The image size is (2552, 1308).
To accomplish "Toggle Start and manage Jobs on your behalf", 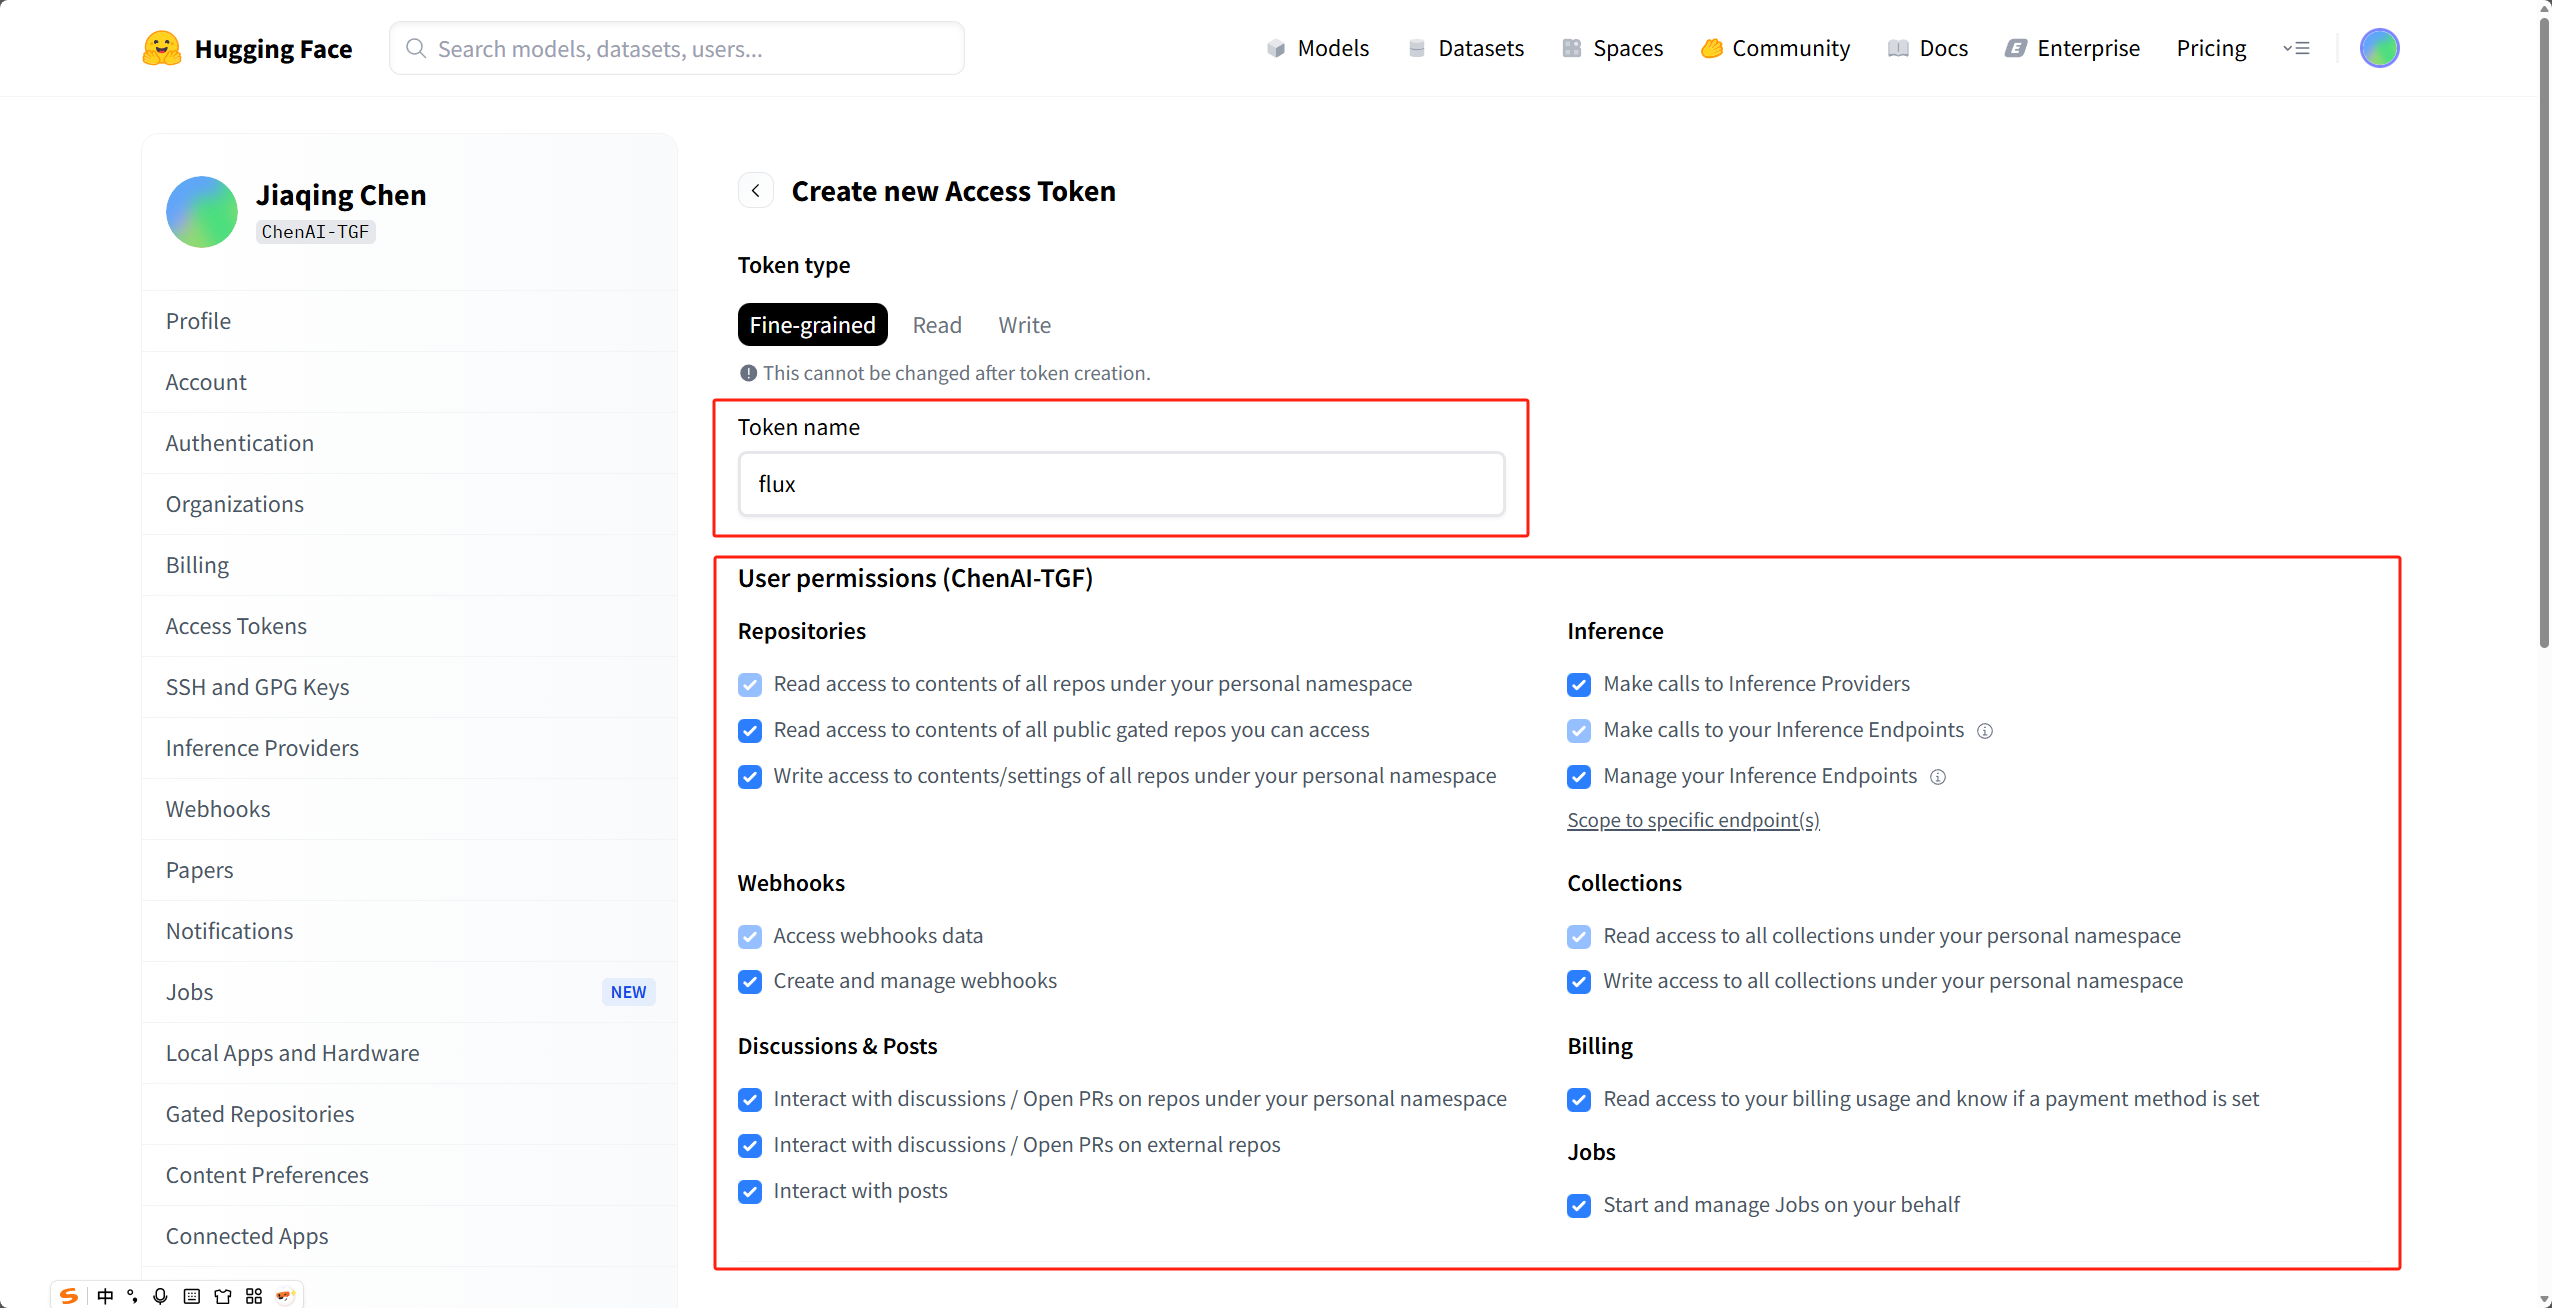I will tap(1579, 1206).
